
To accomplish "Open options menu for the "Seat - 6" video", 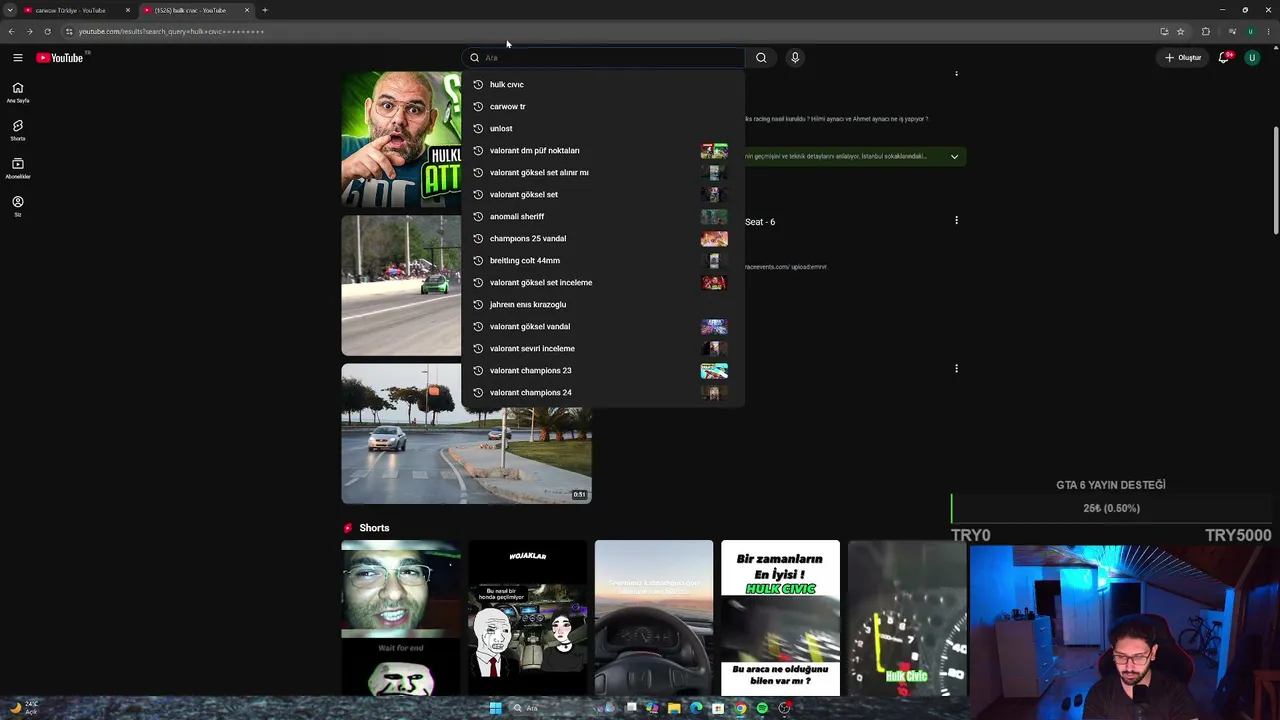I will 956,220.
